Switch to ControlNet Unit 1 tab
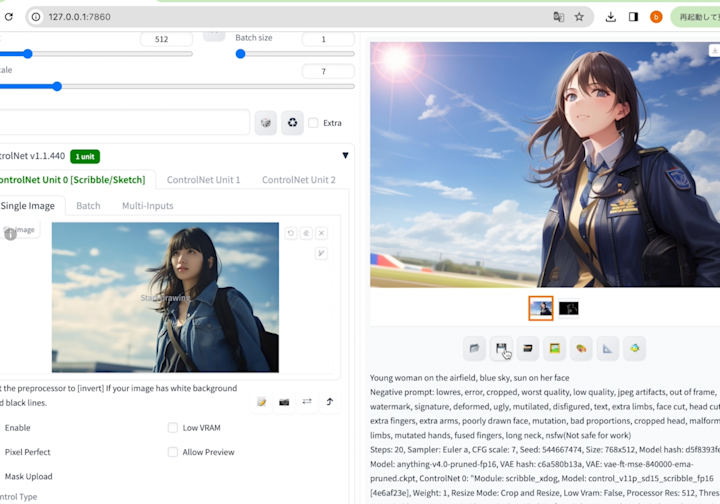 [203, 180]
